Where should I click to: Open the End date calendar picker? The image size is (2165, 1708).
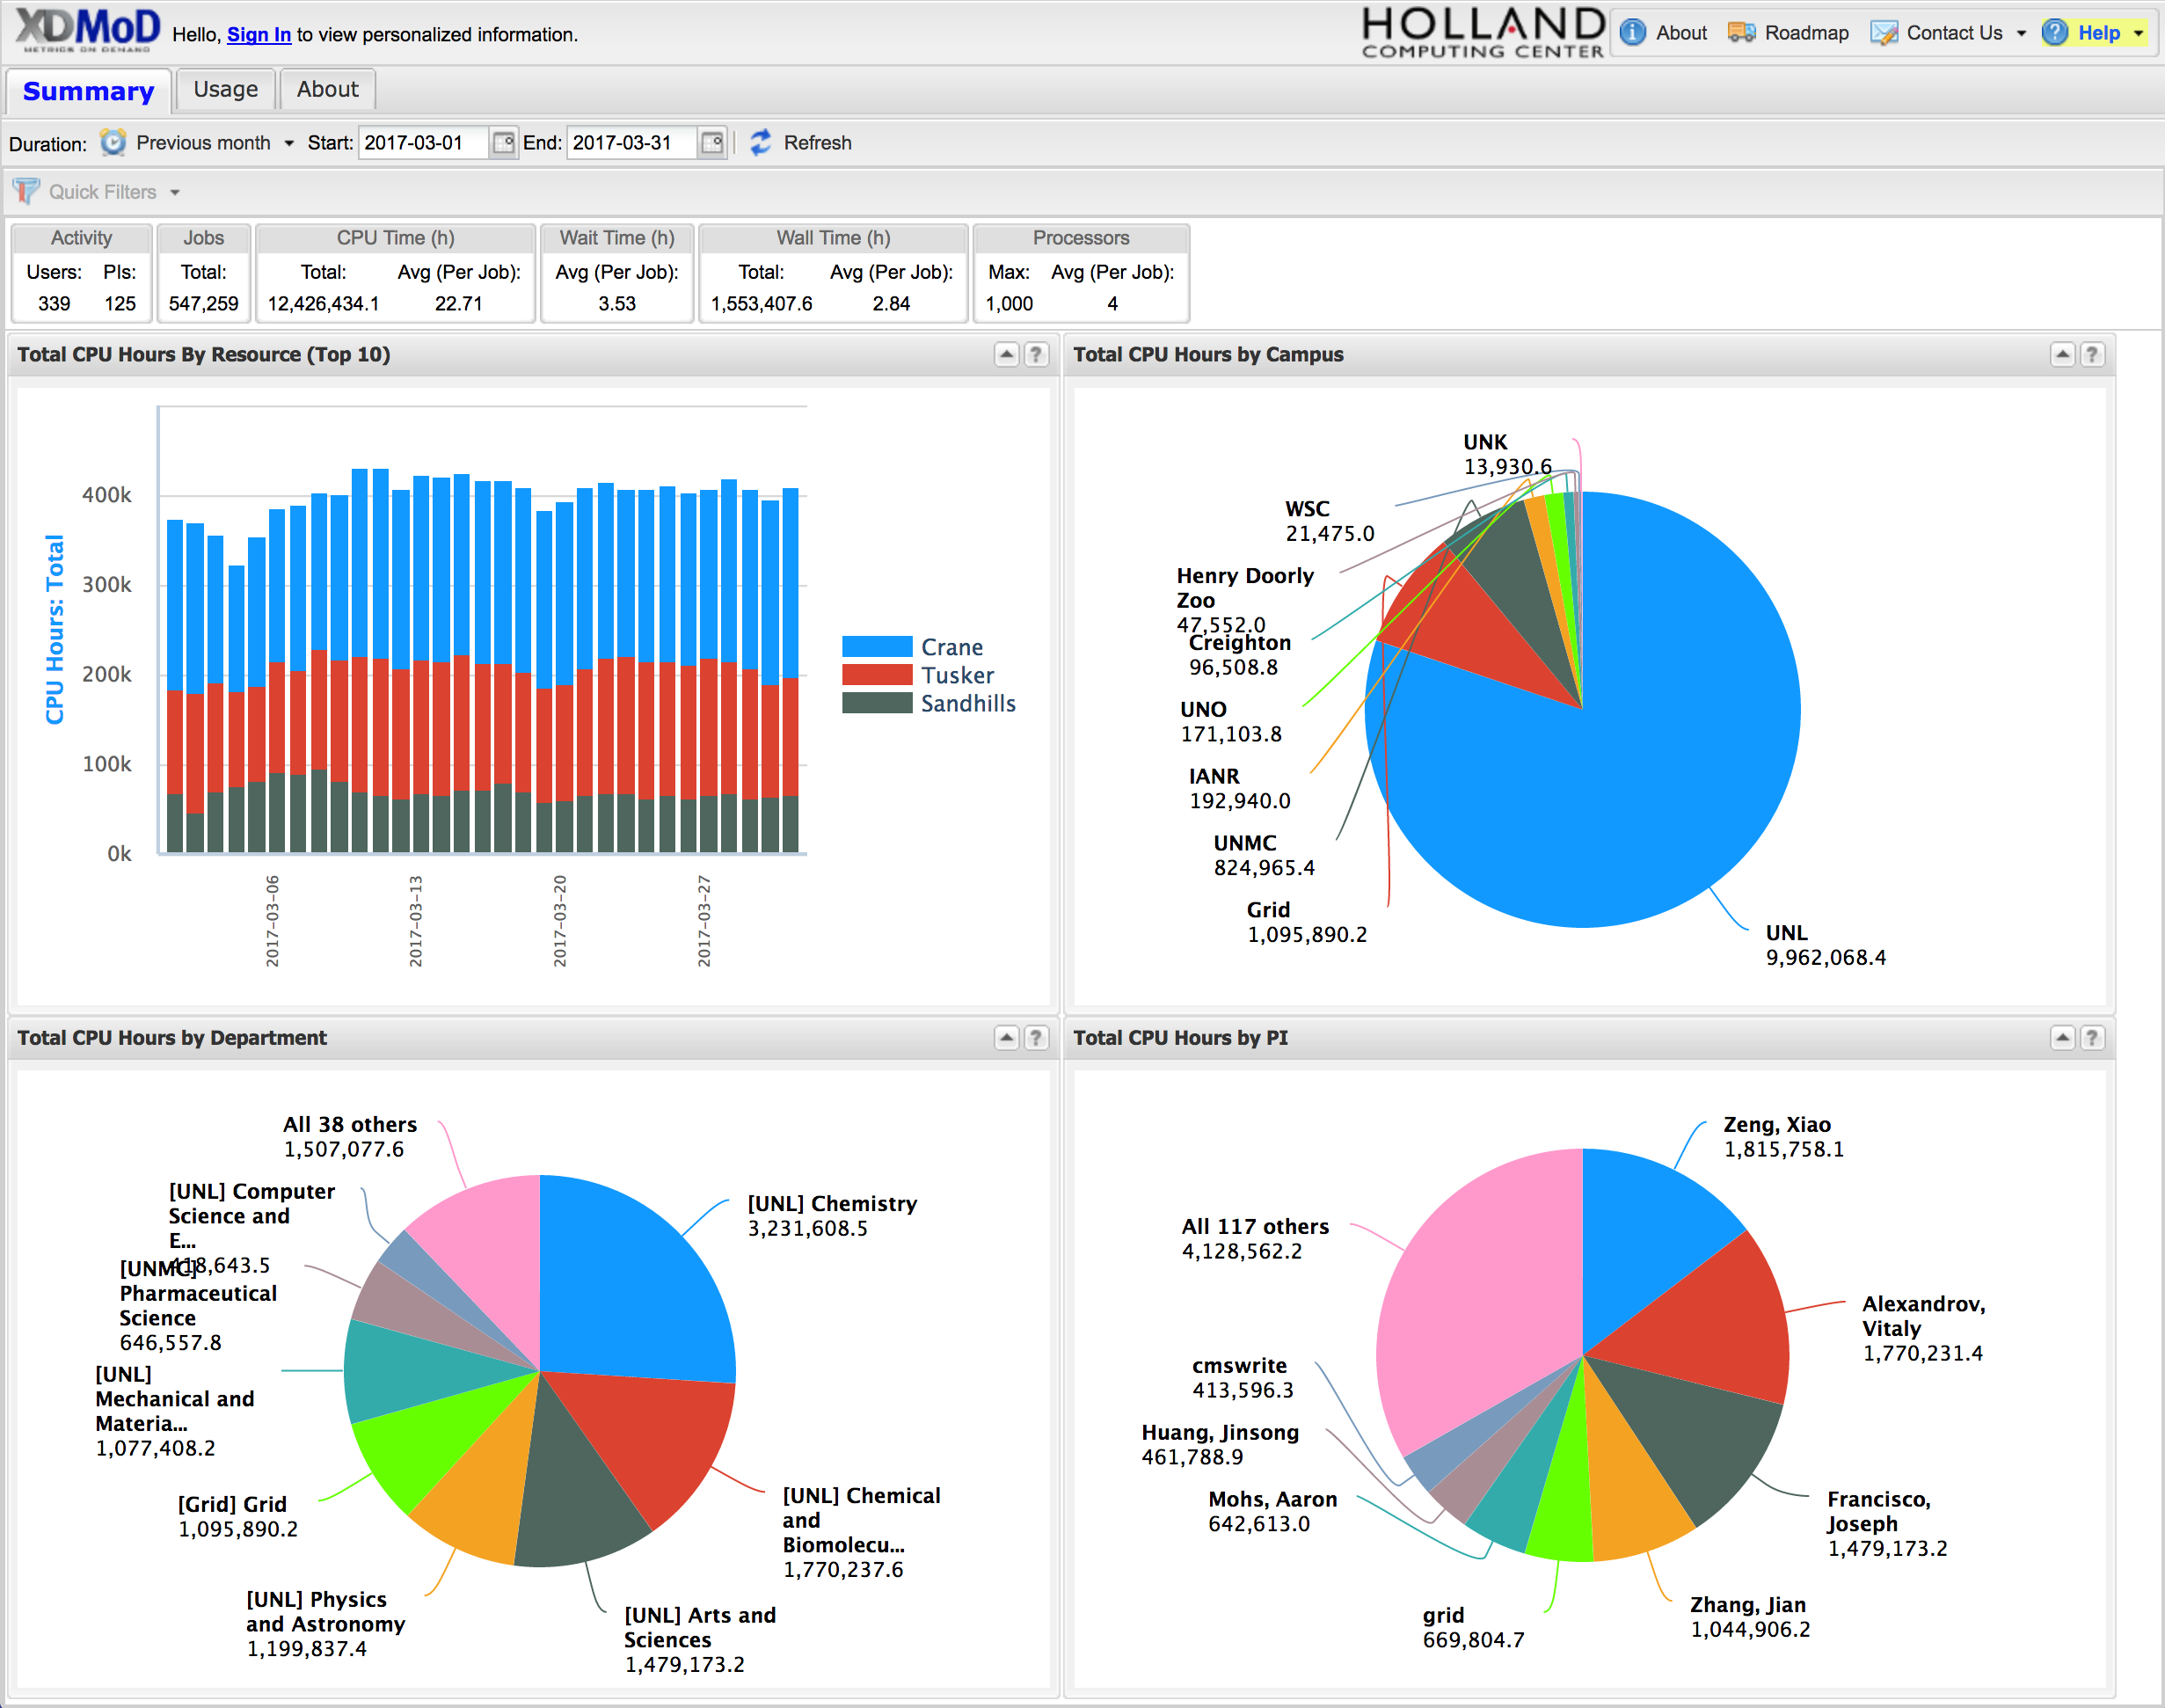(x=712, y=143)
